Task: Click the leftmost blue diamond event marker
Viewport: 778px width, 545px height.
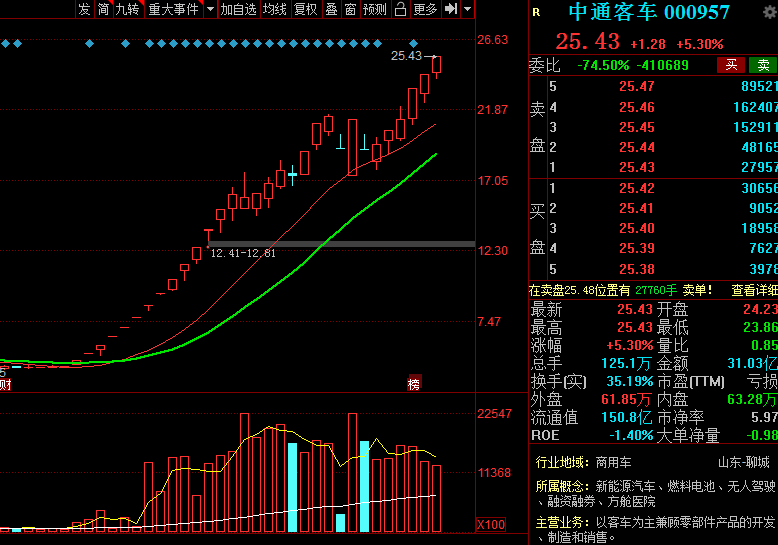Action: pos(5,44)
